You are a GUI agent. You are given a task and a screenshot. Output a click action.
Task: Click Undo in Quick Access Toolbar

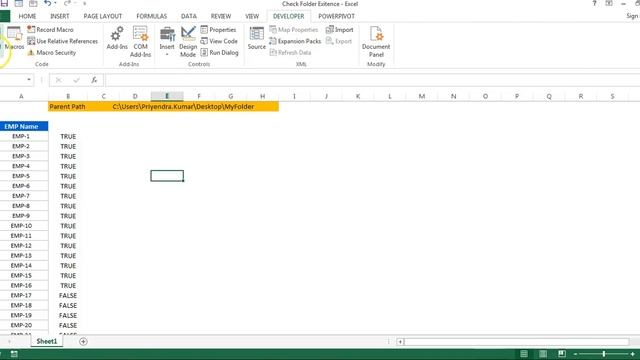tap(48, 4)
